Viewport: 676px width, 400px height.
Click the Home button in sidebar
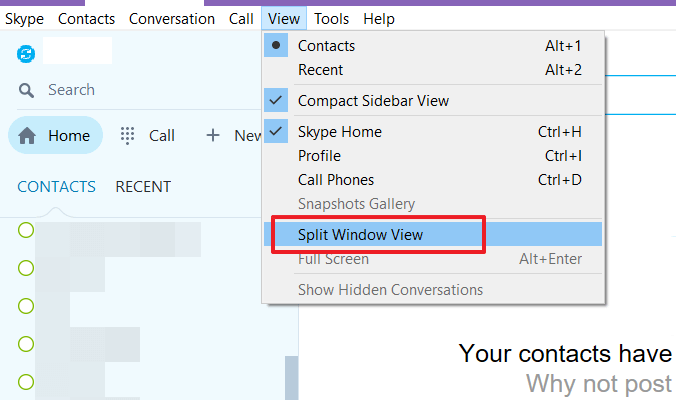pos(55,135)
